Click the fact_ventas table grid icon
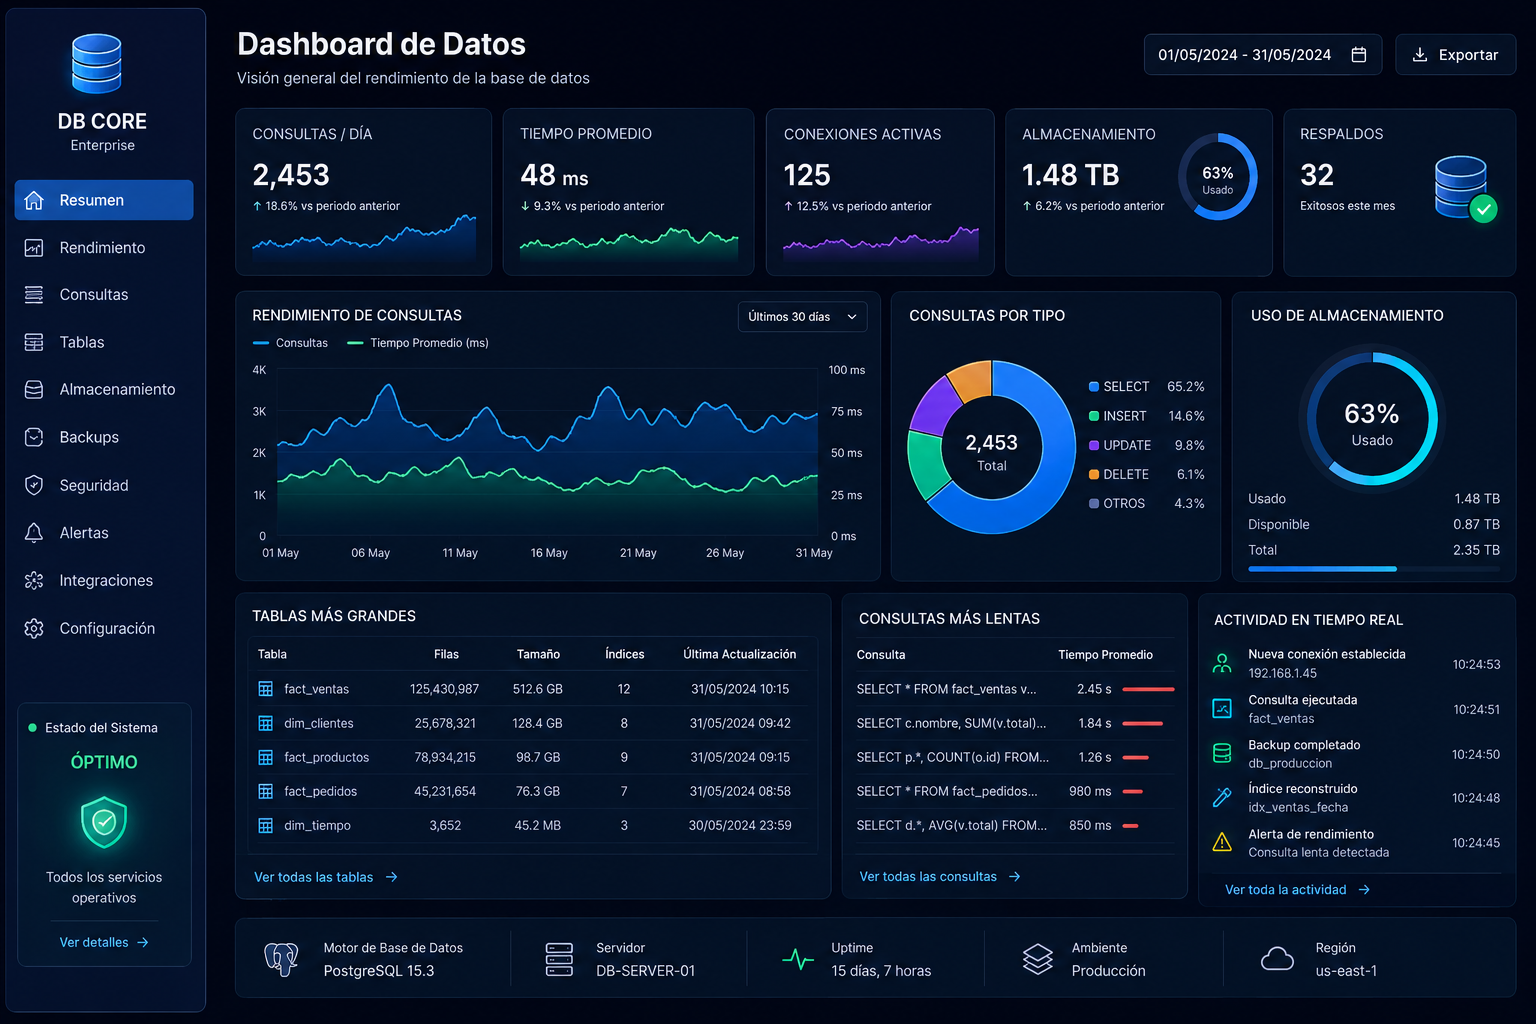 (x=266, y=689)
